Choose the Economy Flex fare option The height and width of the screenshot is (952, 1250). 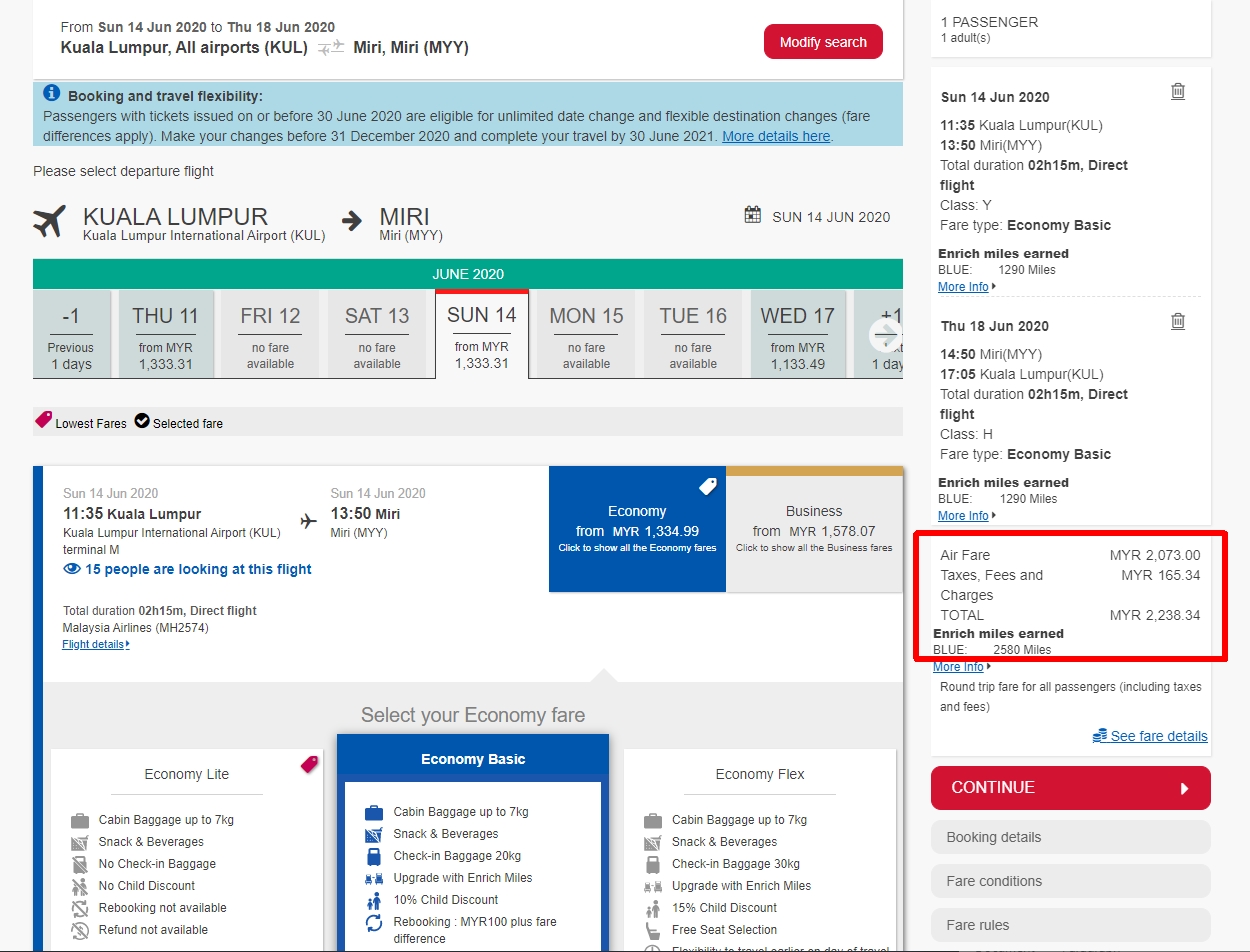[760, 774]
